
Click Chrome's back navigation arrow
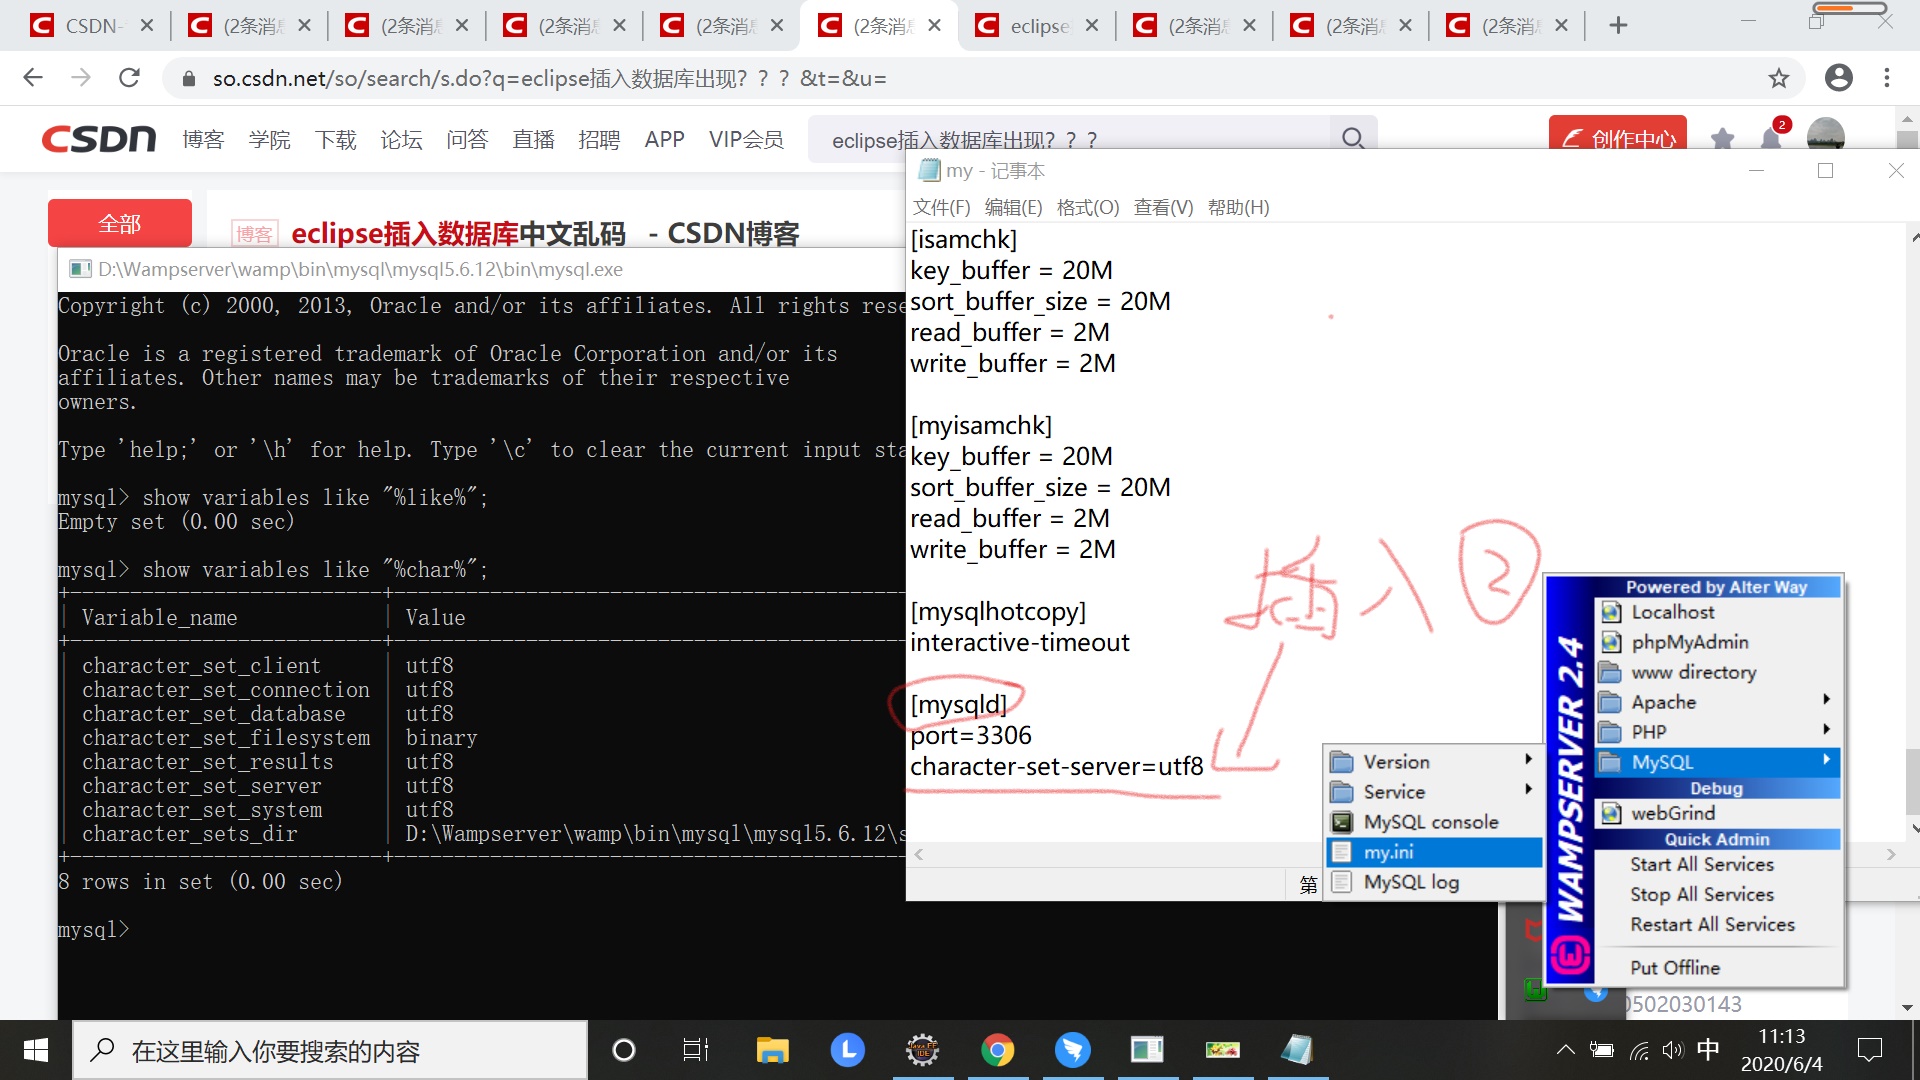pyautogui.click(x=33, y=78)
